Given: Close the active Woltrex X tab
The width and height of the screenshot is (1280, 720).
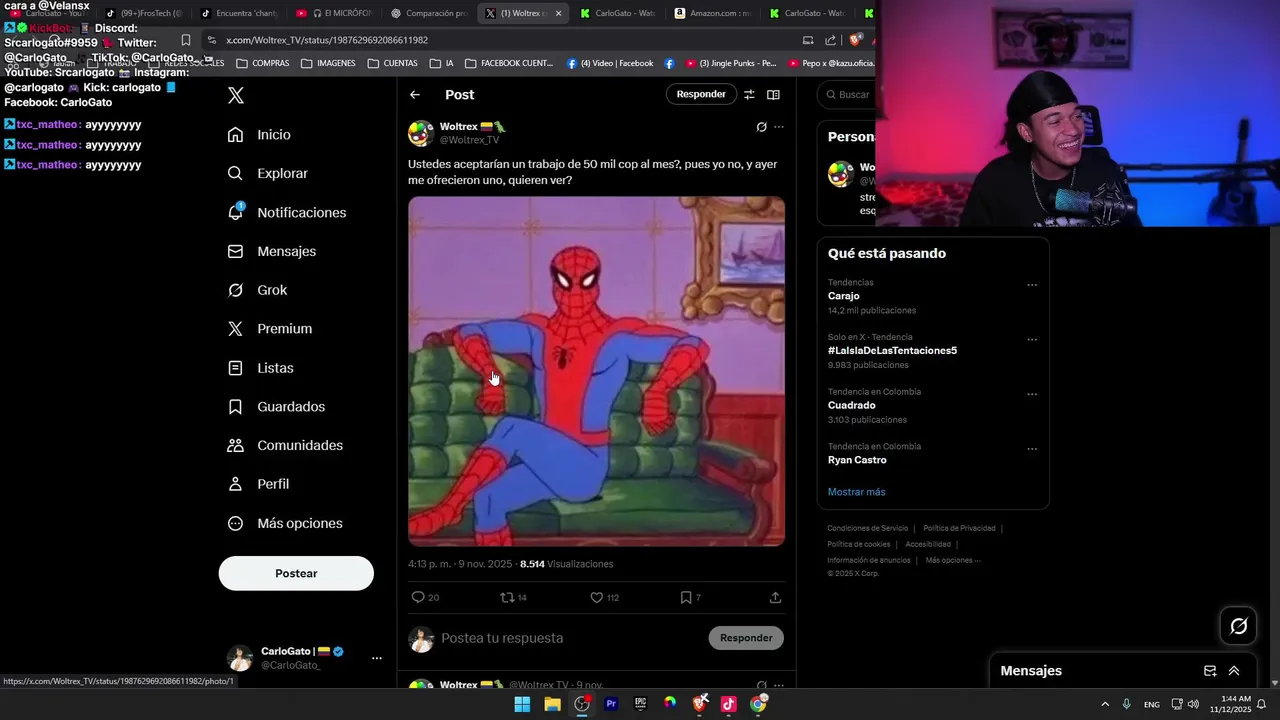Looking at the screenshot, I should pos(558,13).
